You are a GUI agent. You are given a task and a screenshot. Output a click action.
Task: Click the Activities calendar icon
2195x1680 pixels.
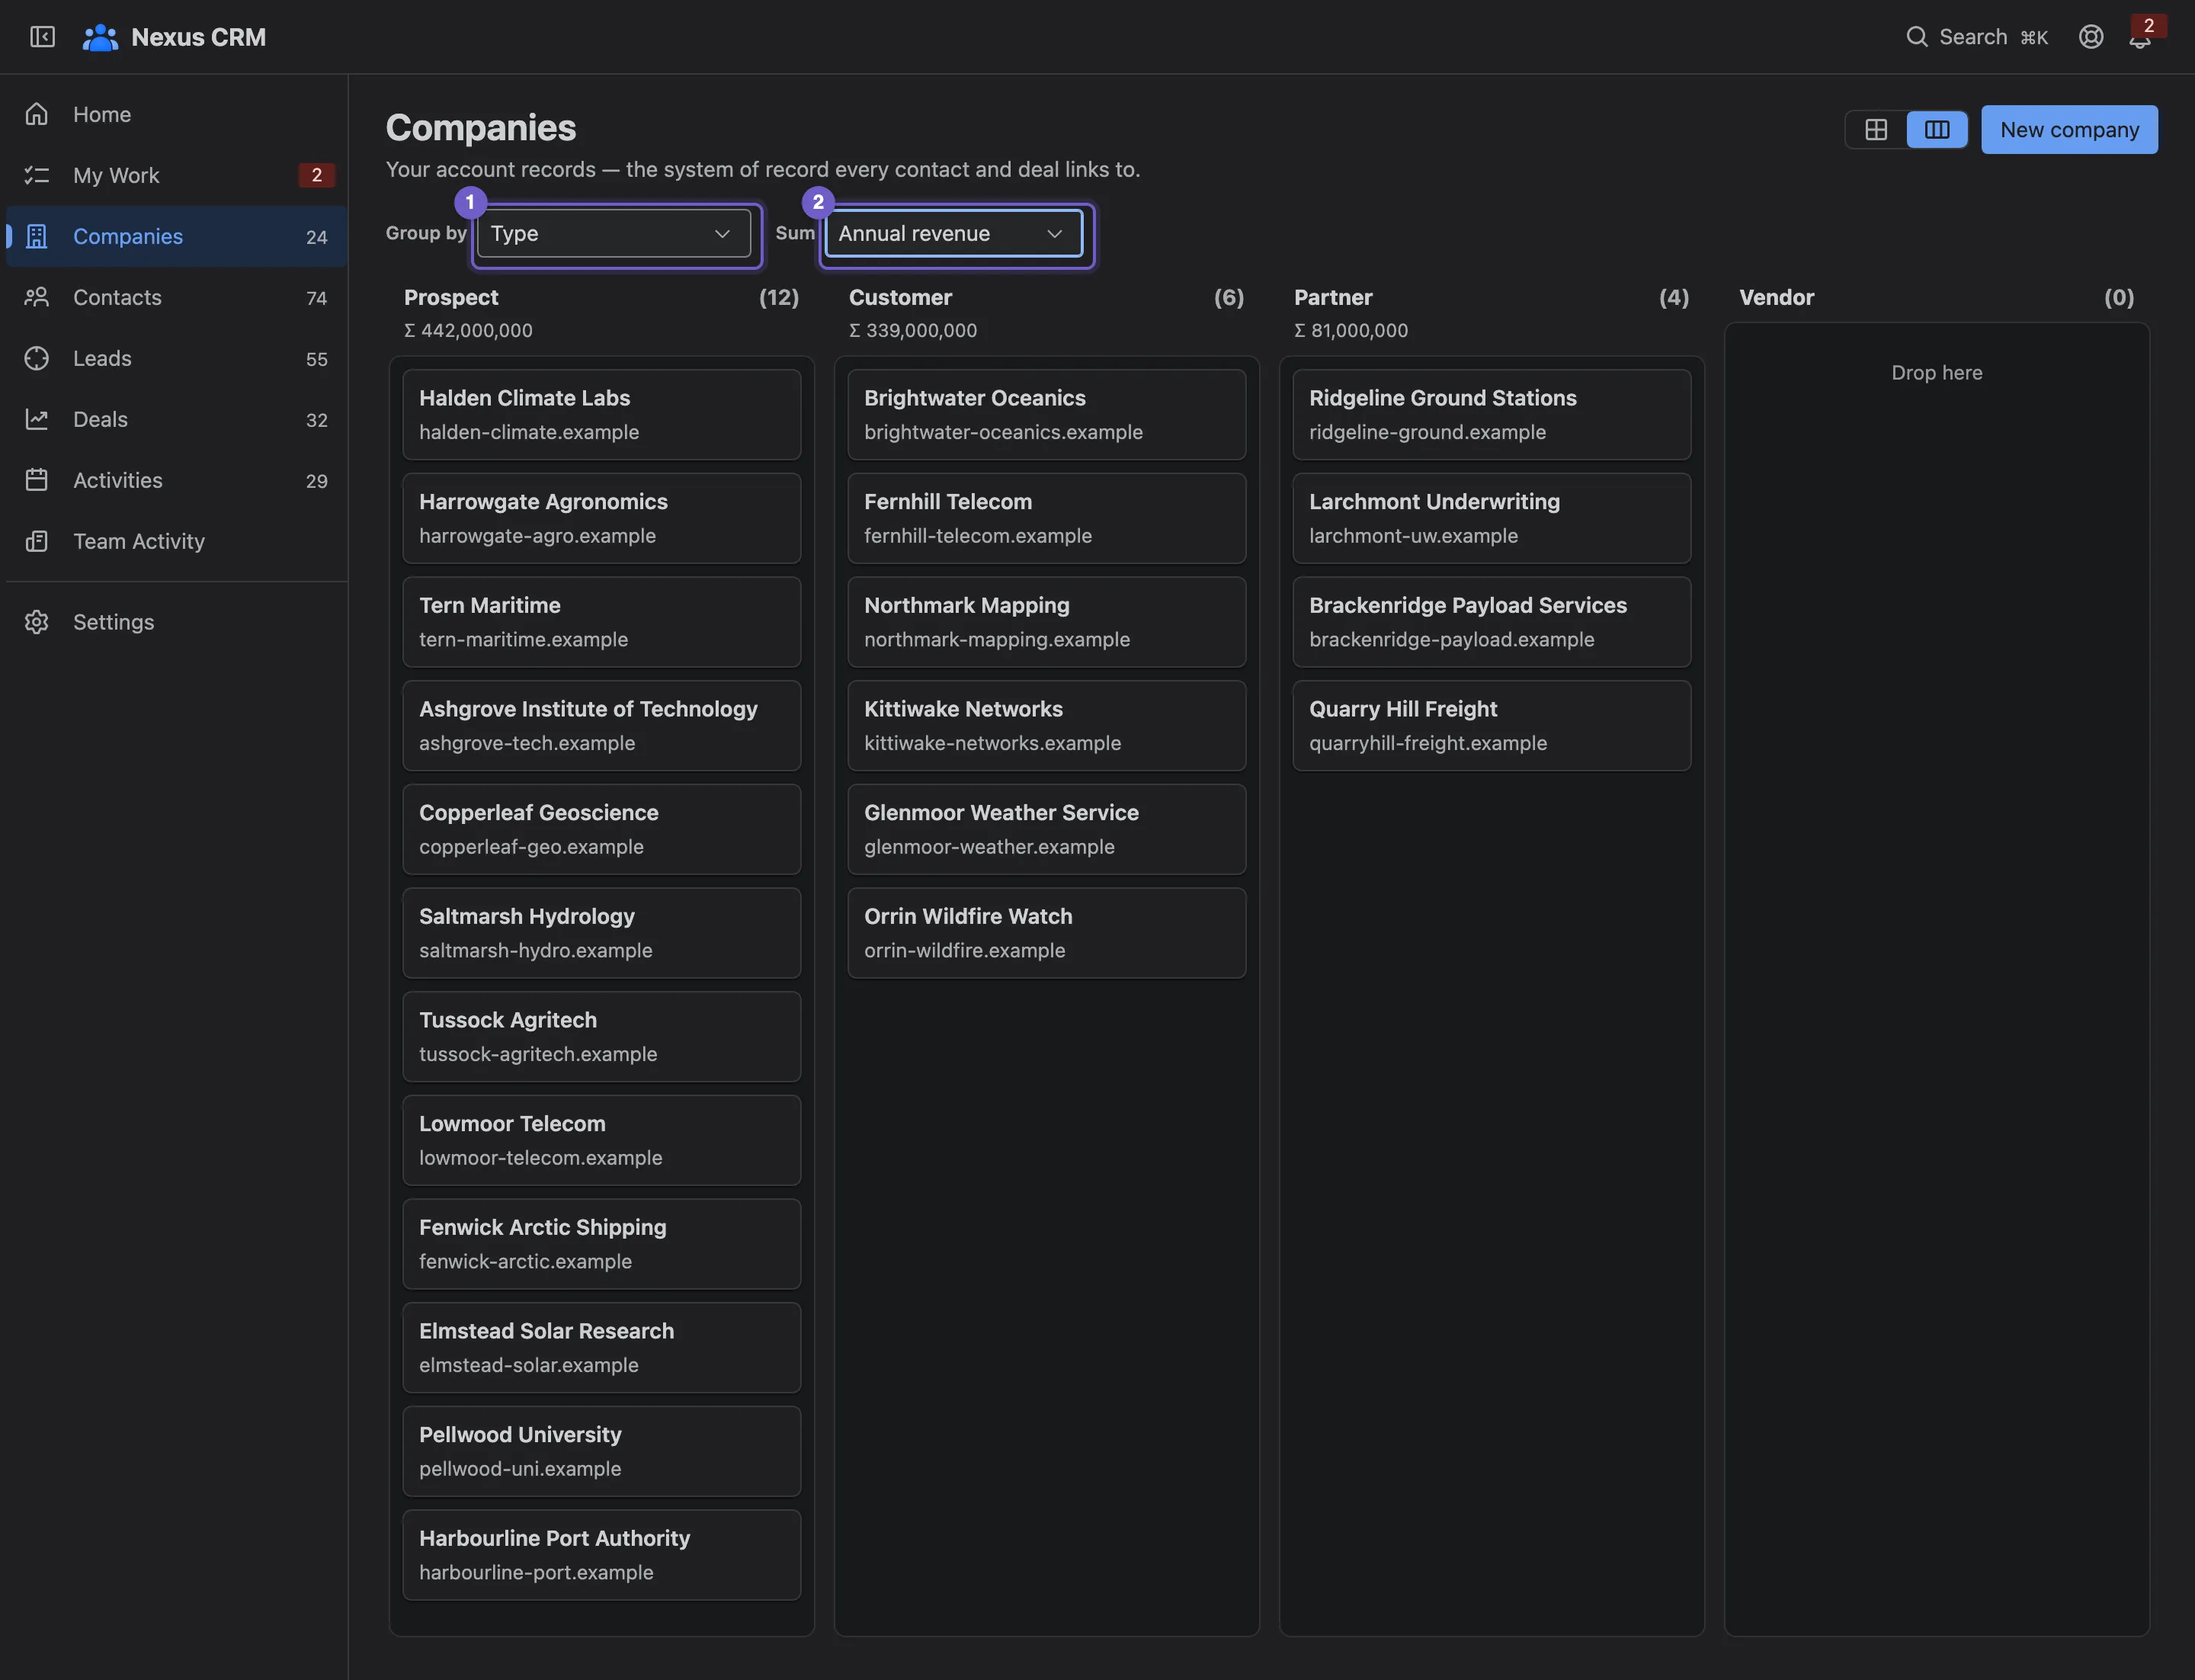coord(37,480)
